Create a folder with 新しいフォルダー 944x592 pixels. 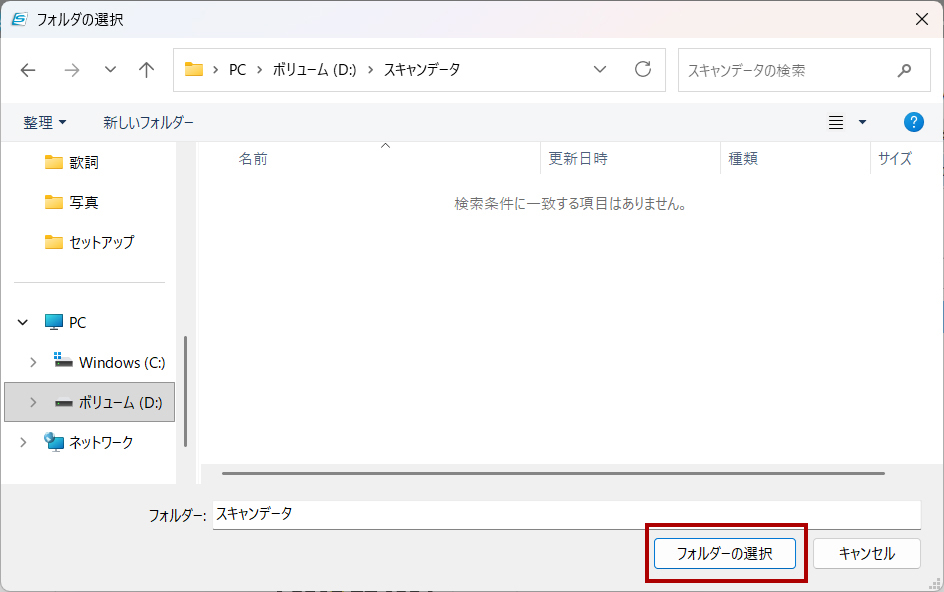(x=145, y=121)
